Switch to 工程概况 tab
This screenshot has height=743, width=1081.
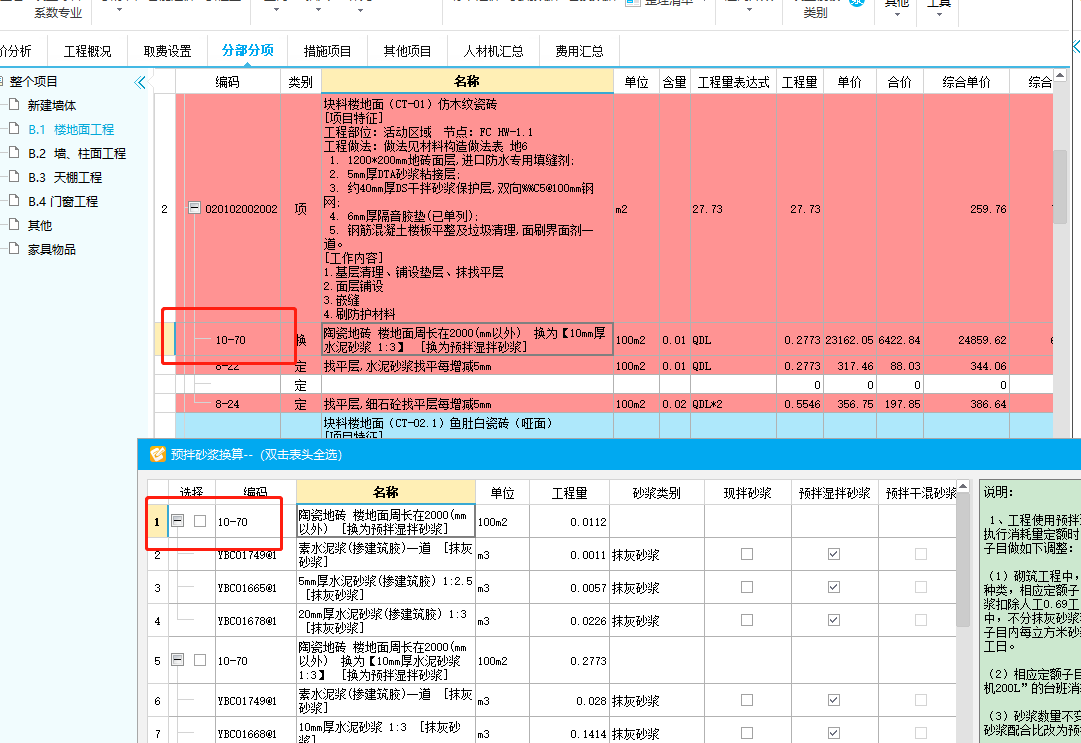[88, 51]
